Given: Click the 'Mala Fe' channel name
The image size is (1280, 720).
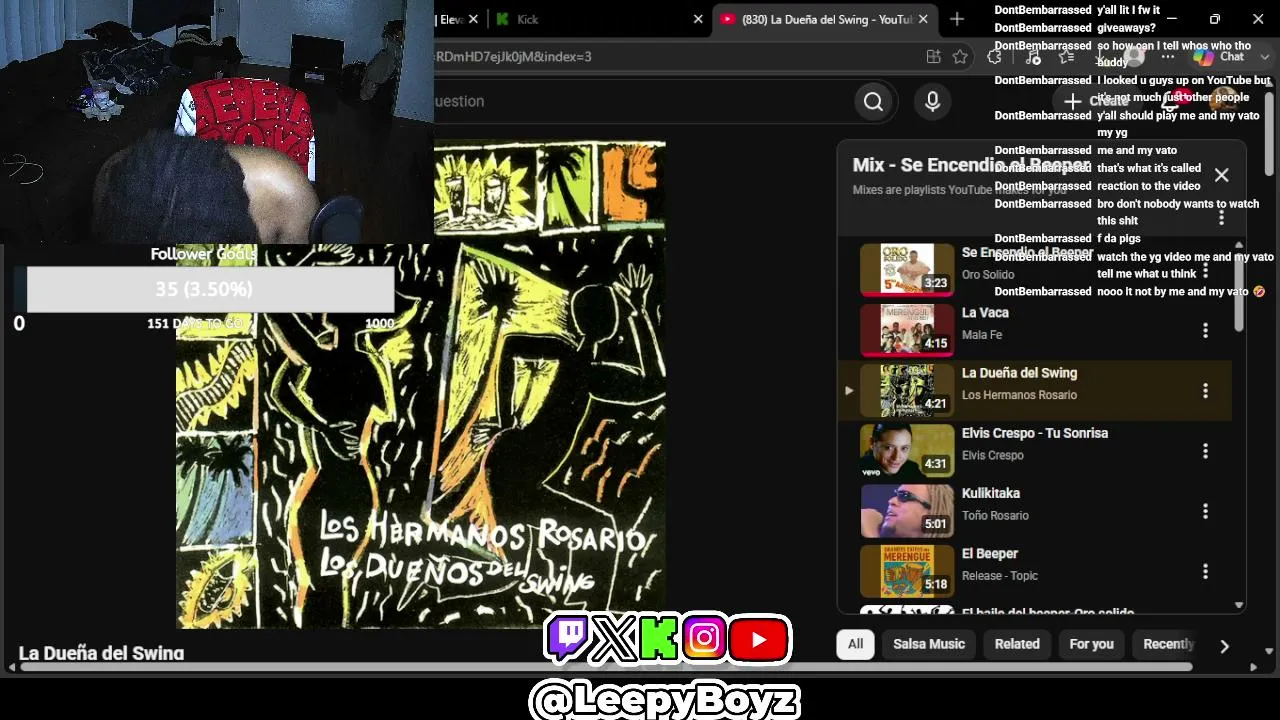Looking at the screenshot, I should click(x=982, y=335).
